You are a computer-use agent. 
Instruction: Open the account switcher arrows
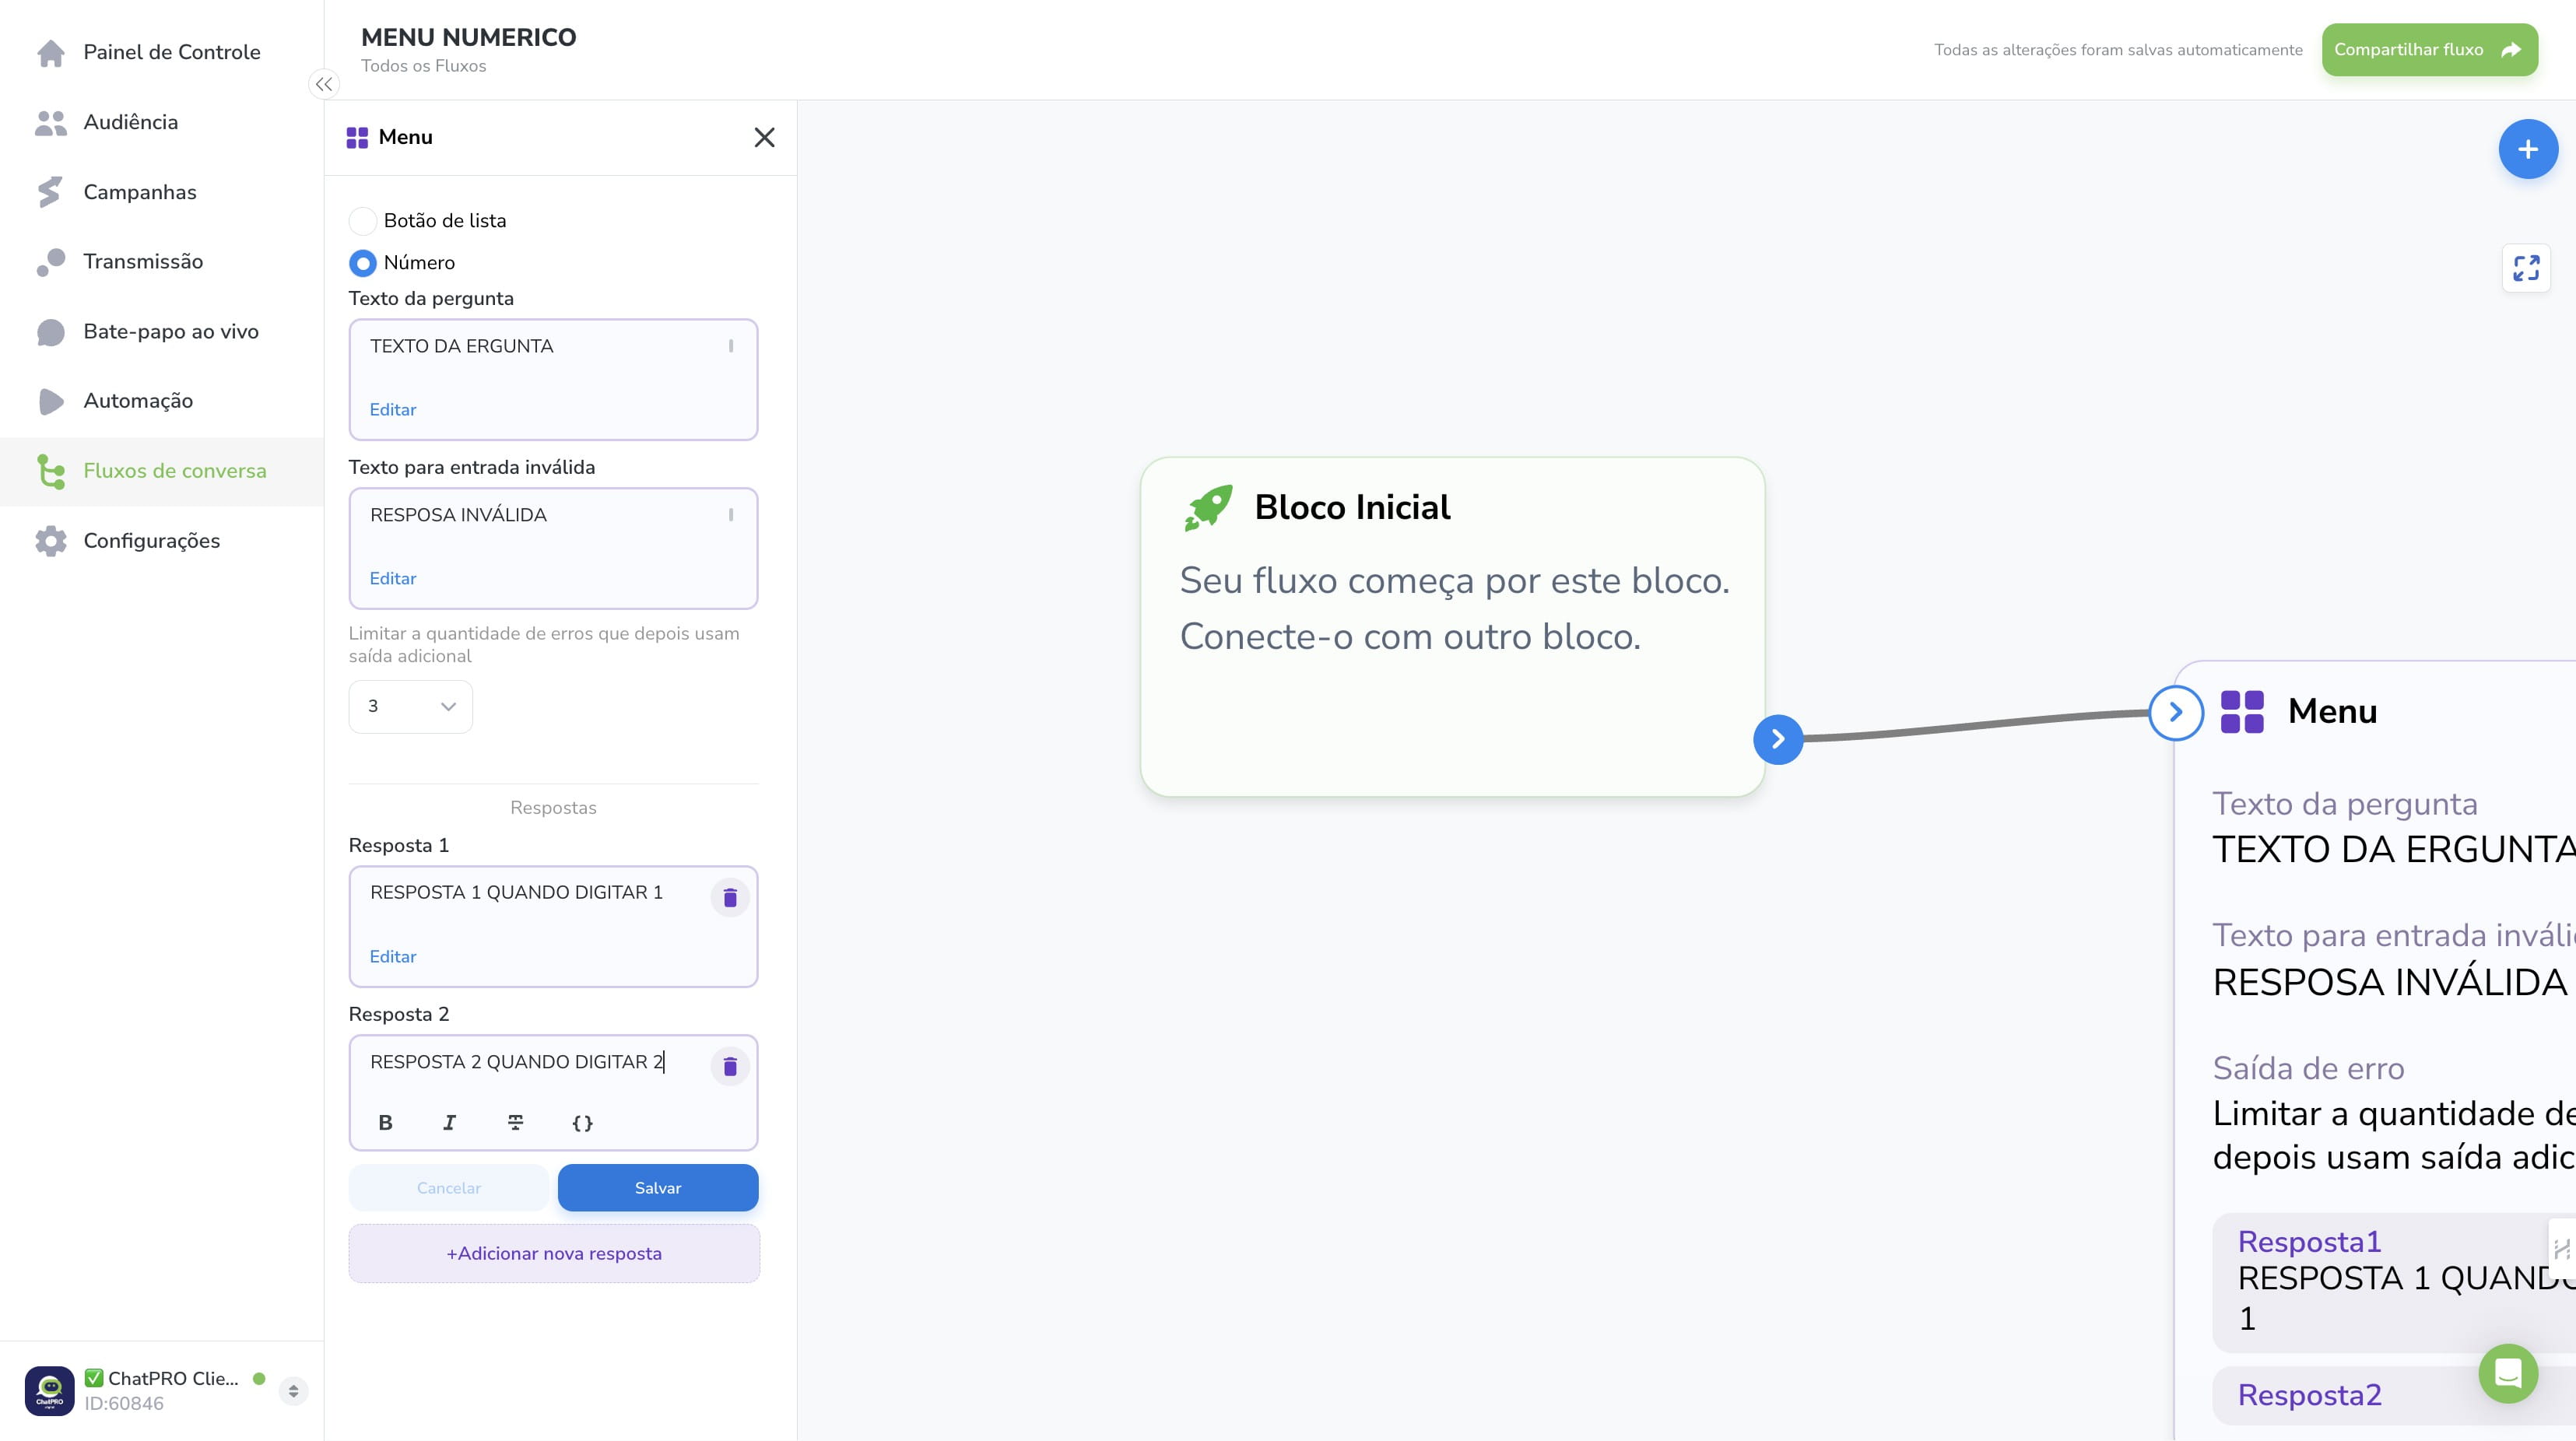pyautogui.click(x=293, y=1391)
